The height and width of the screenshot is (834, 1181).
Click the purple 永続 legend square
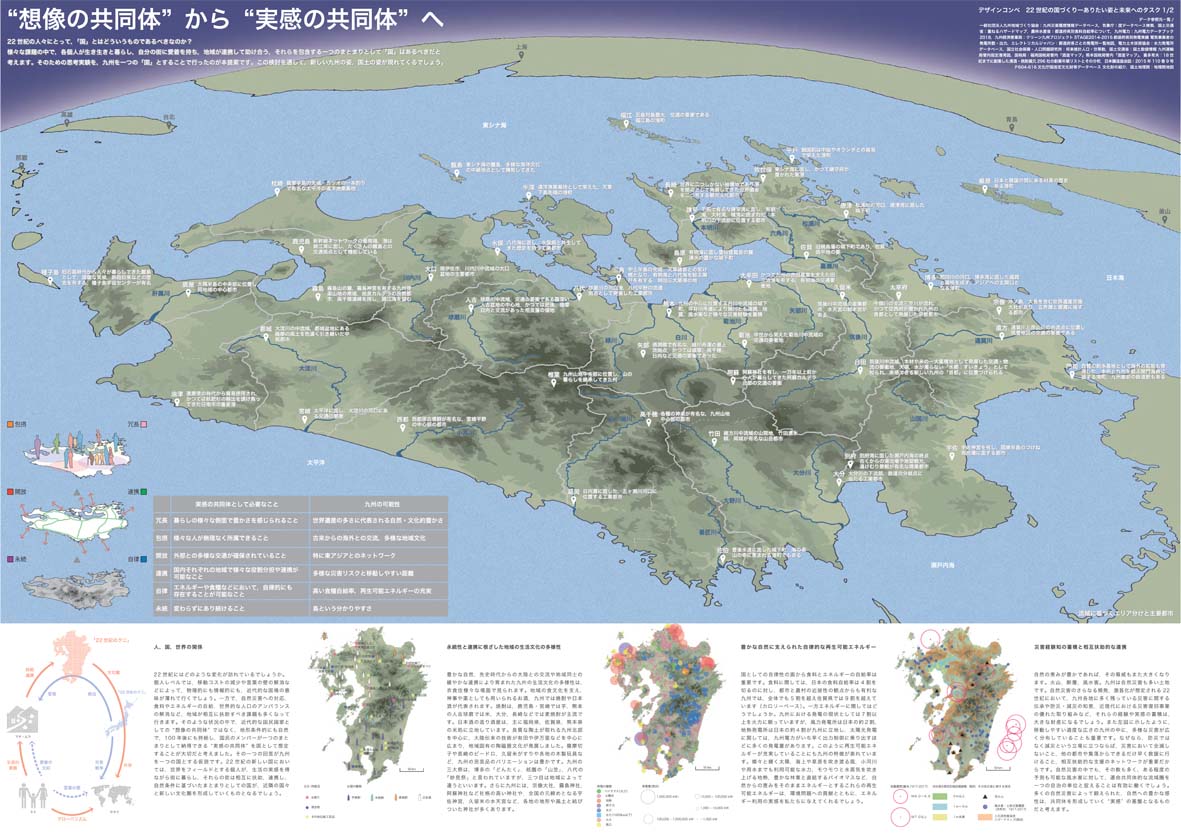tap(10, 558)
